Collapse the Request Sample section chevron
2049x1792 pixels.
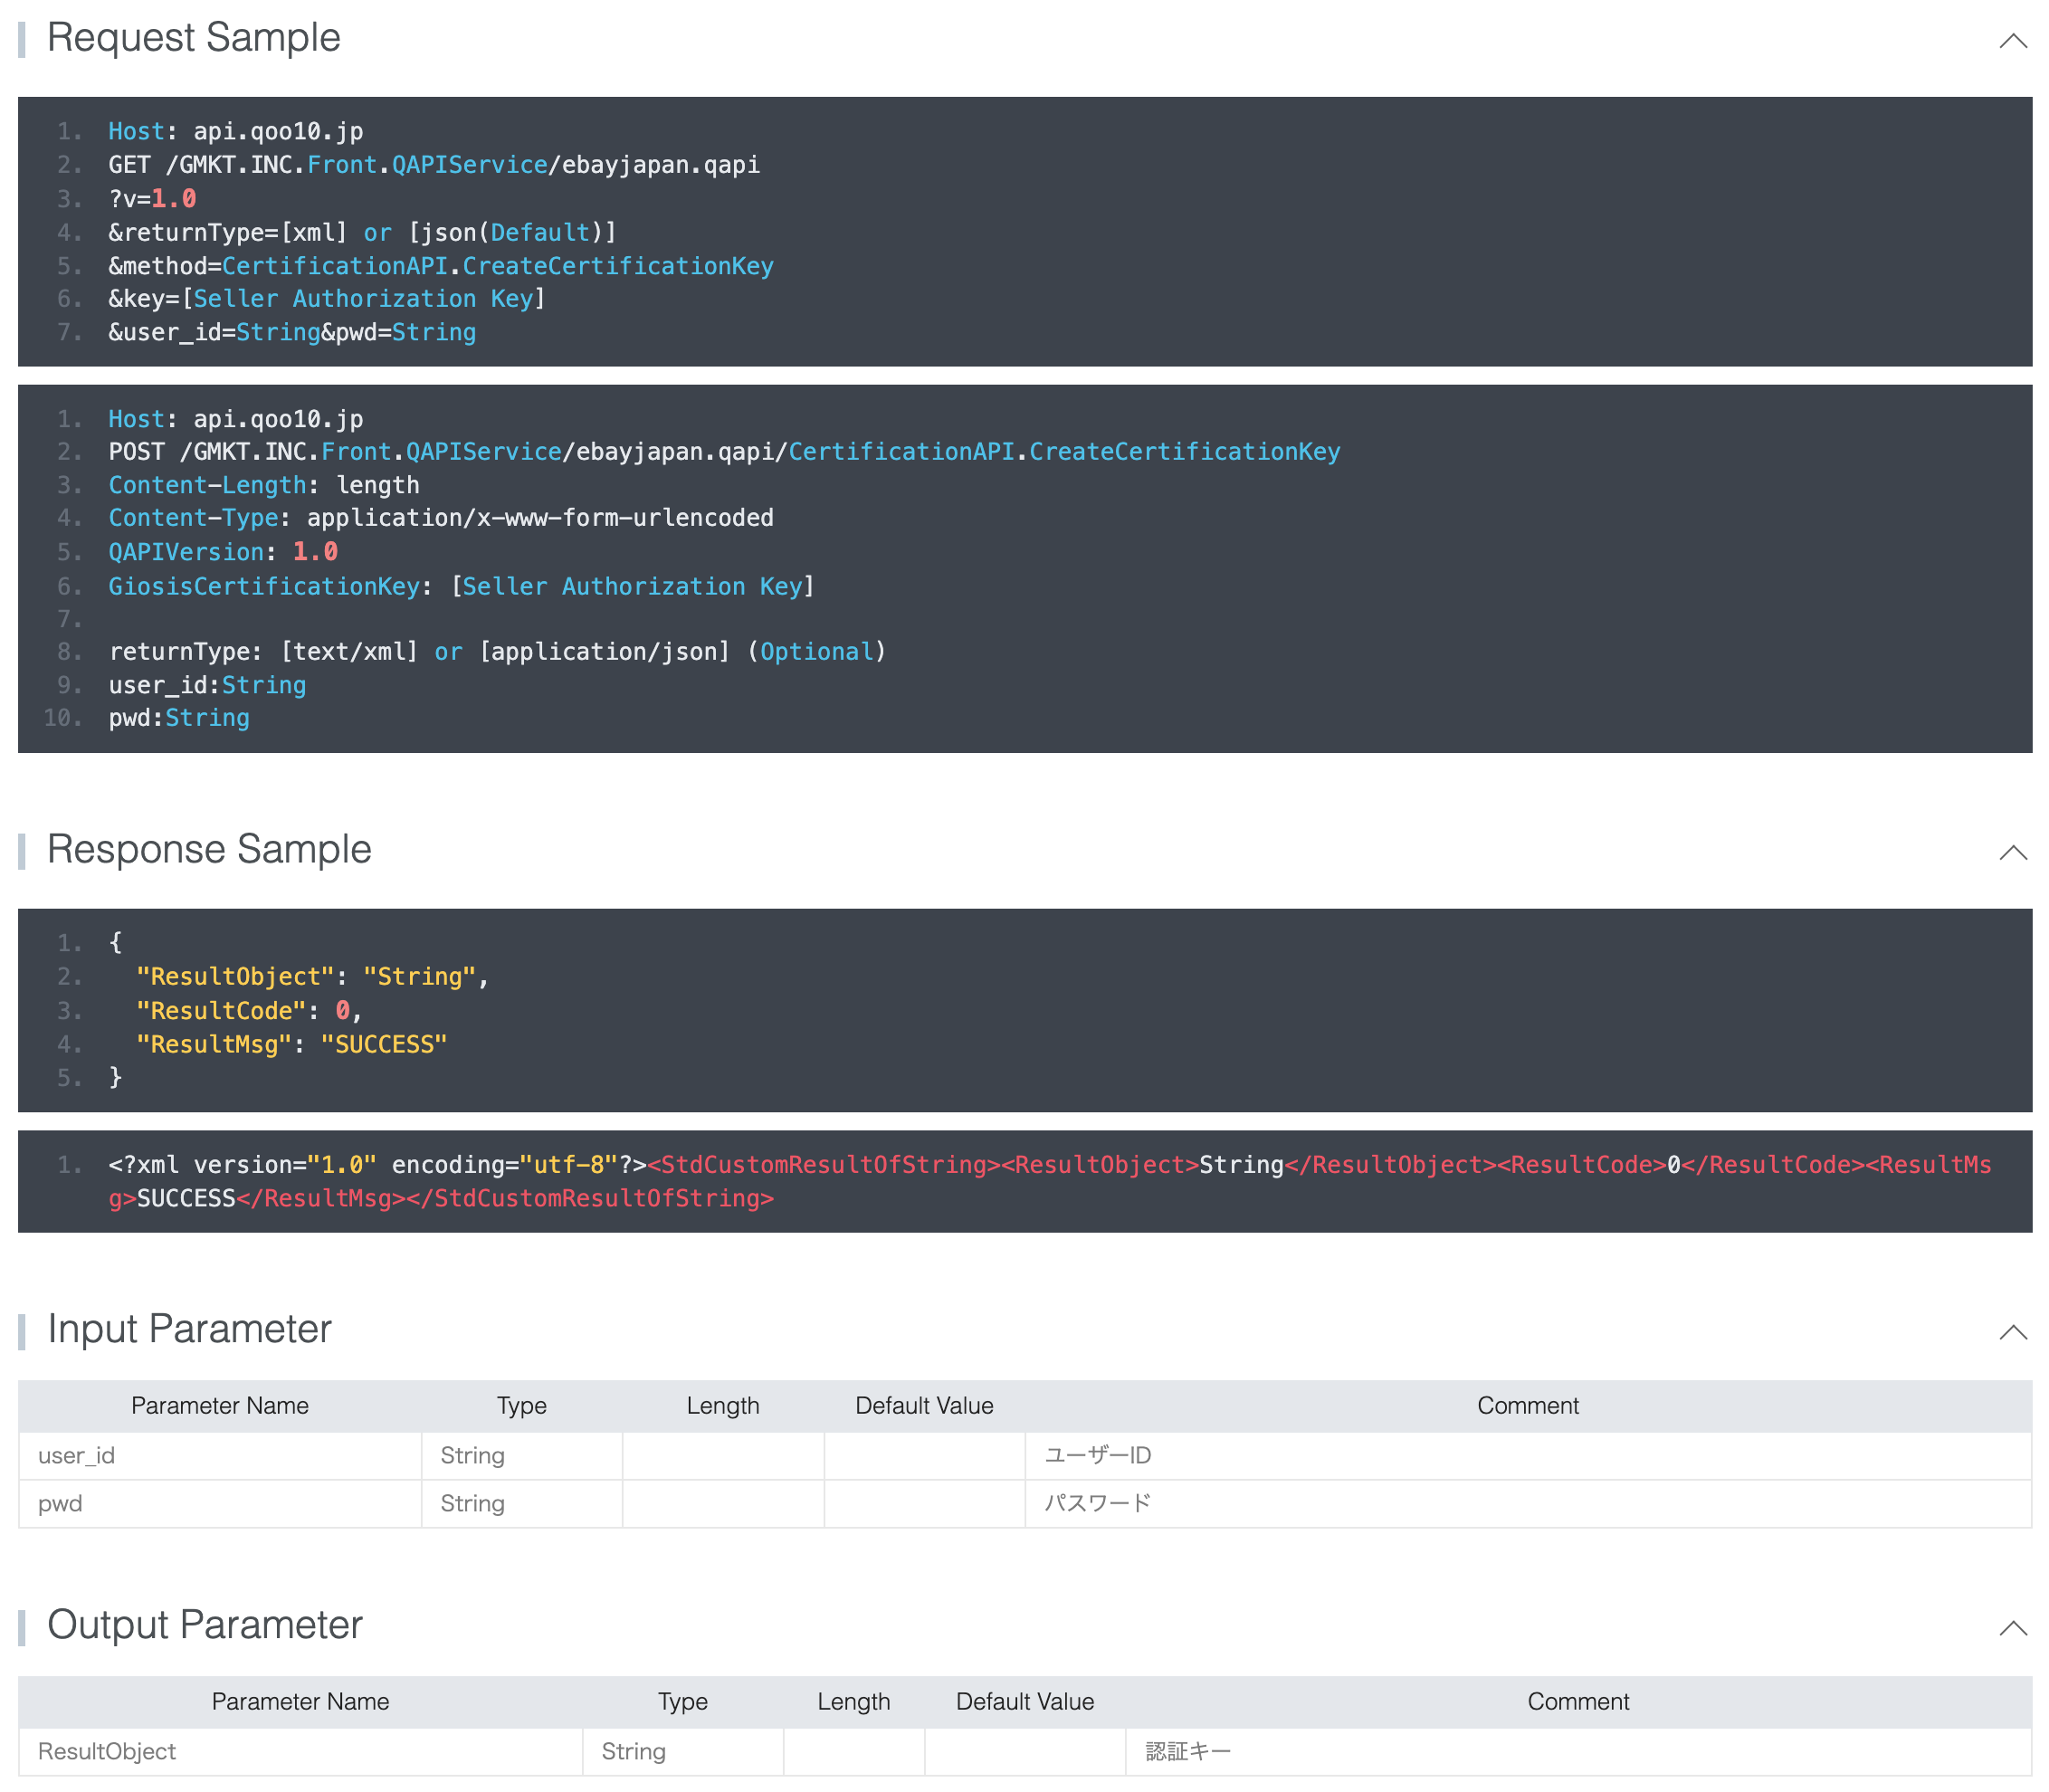click(2012, 41)
